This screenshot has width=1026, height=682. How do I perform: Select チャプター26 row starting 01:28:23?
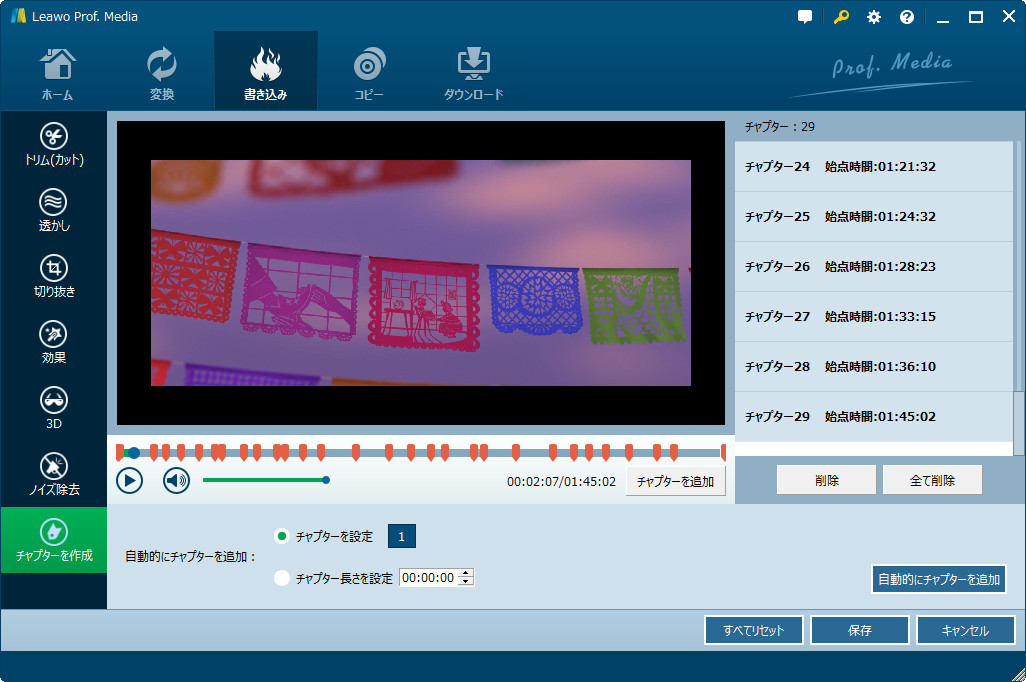(874, 266)
